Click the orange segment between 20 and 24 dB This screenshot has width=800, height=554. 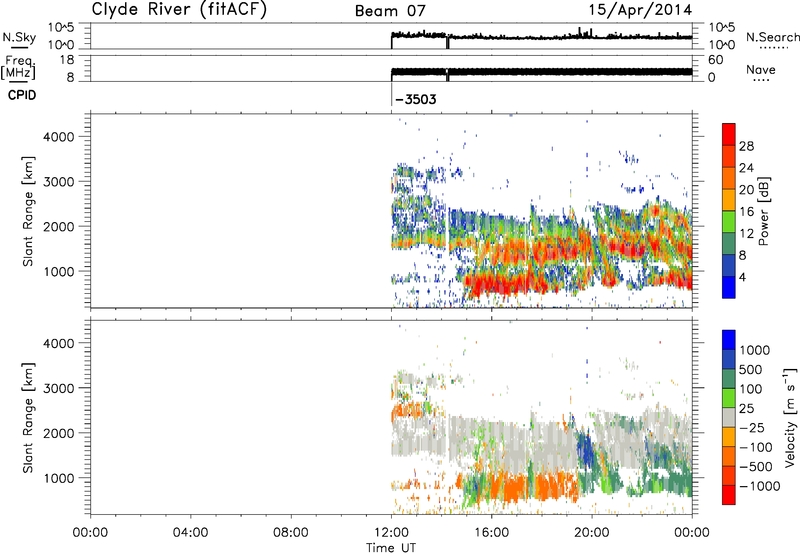pos(729,179)
